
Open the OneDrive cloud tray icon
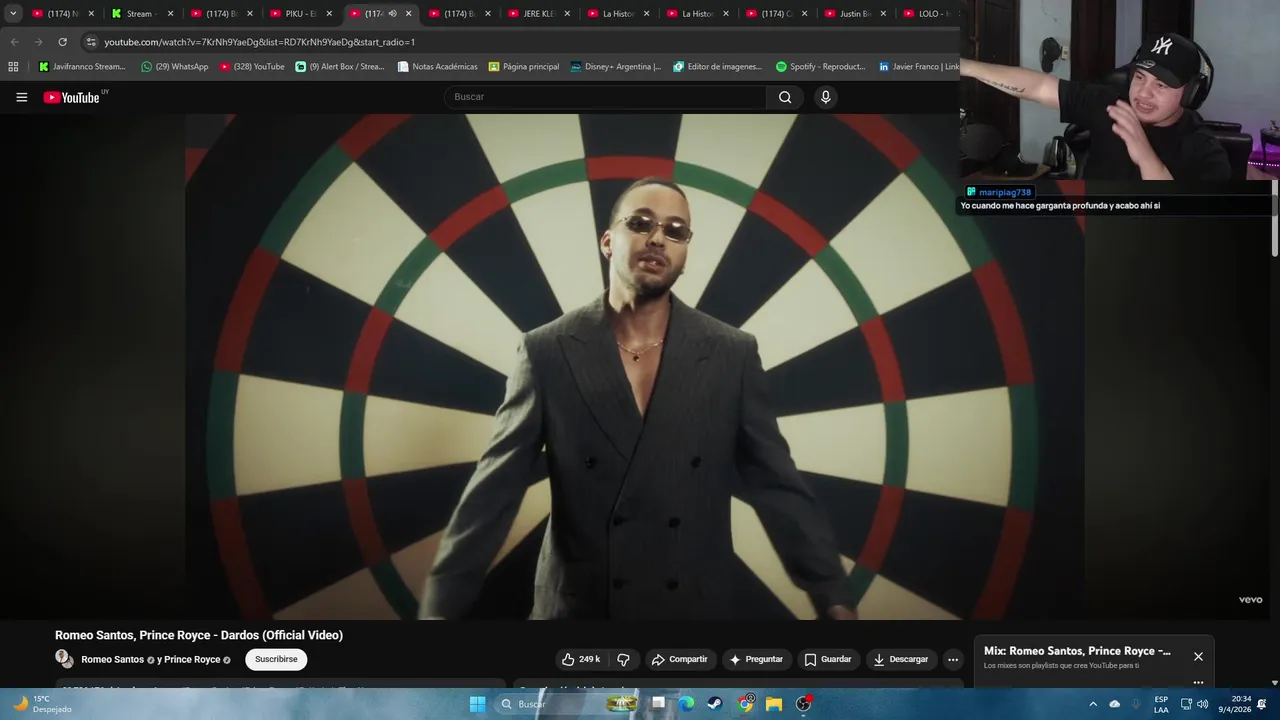click(x=1115, y=704)
